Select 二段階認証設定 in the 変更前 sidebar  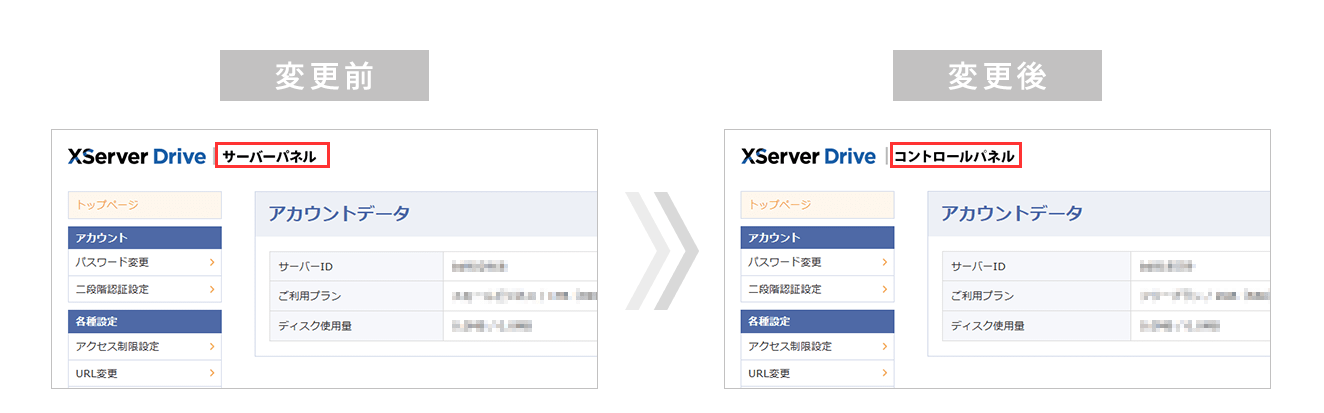(112, 289)
